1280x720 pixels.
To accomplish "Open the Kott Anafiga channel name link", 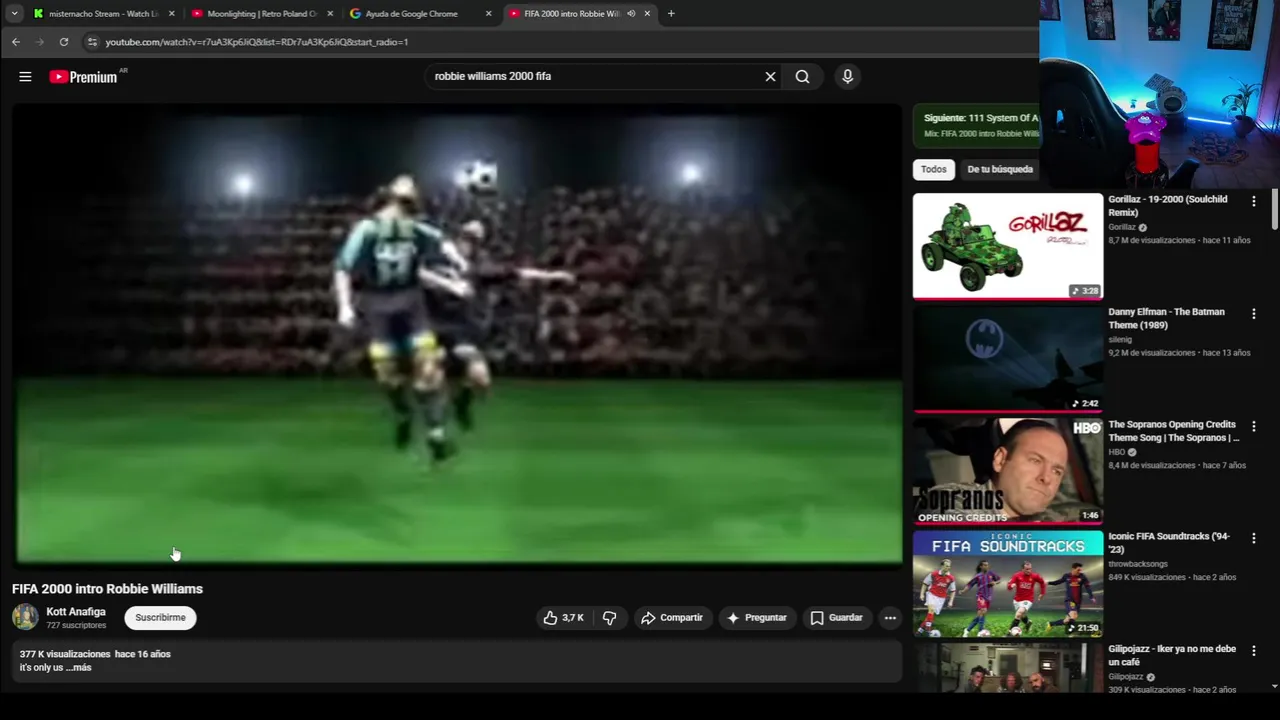I will click(x=76, y=612).
